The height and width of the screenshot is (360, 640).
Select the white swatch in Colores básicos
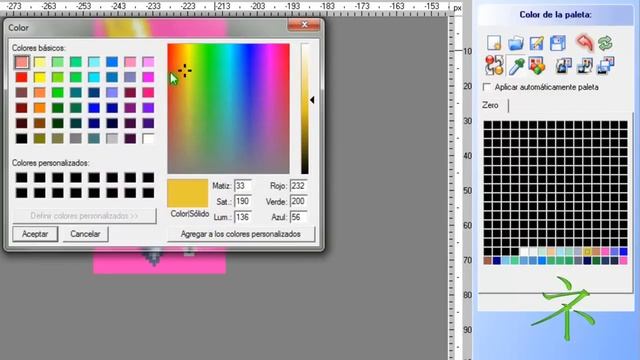coord(148,138)
